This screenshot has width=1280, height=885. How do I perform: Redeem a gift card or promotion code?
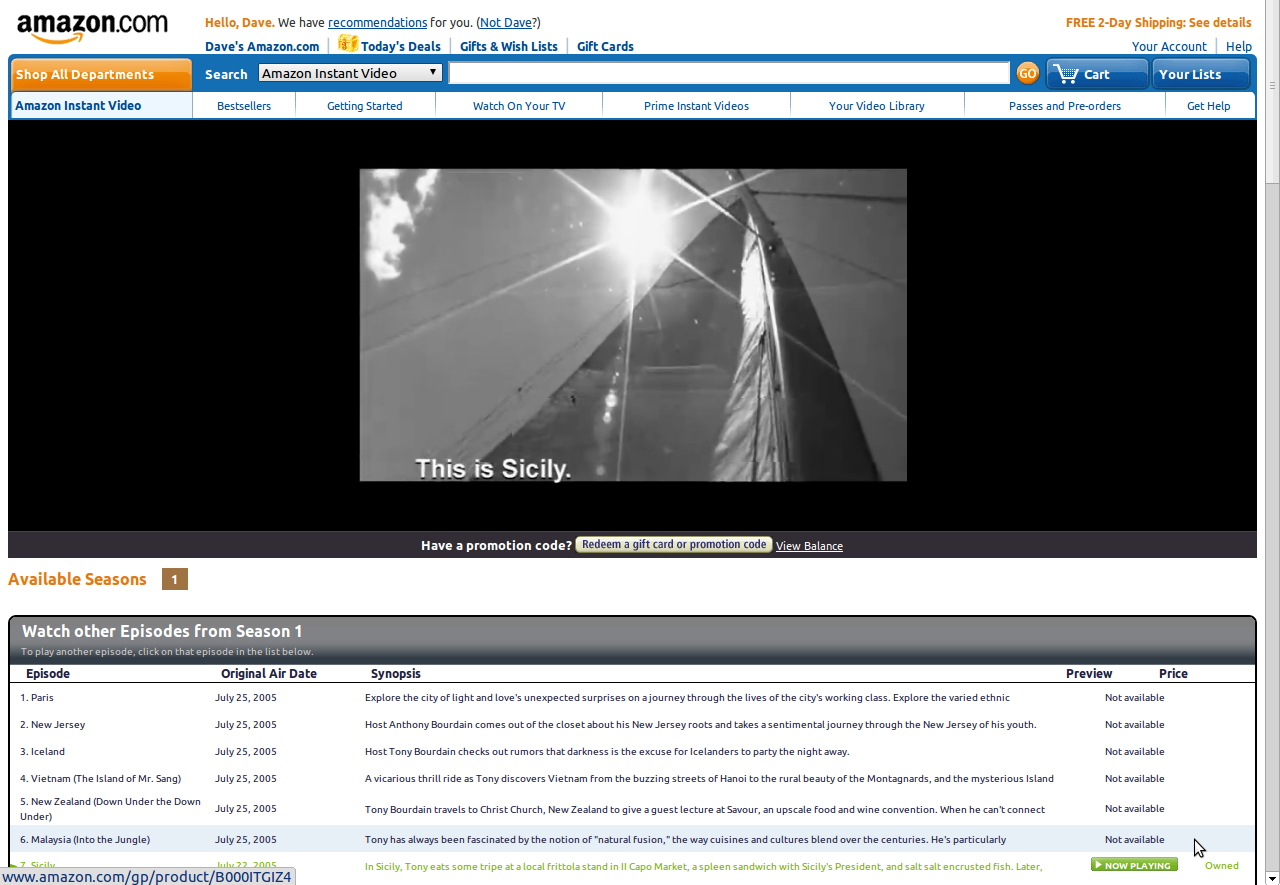[x=674, y=545]
